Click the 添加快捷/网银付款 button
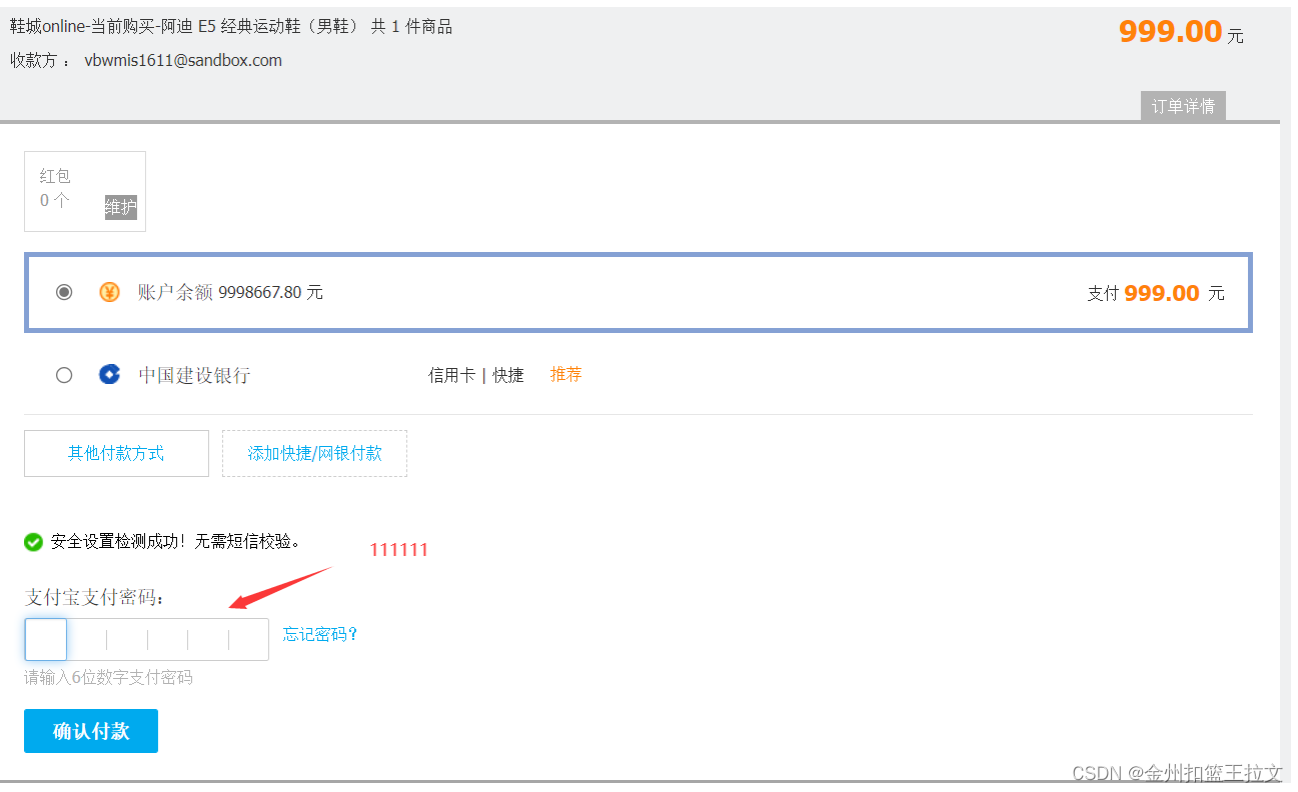The image size is (1298, 792). click(314, 453)
